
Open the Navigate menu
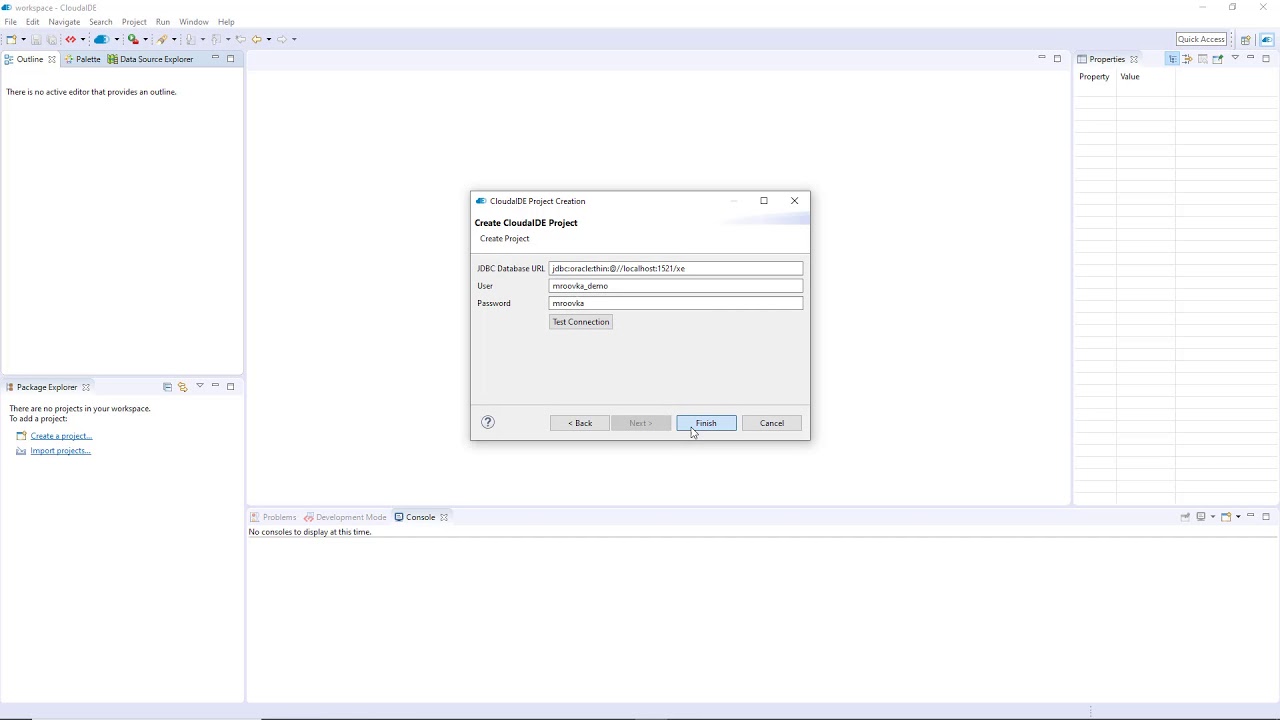click(64, 22)
